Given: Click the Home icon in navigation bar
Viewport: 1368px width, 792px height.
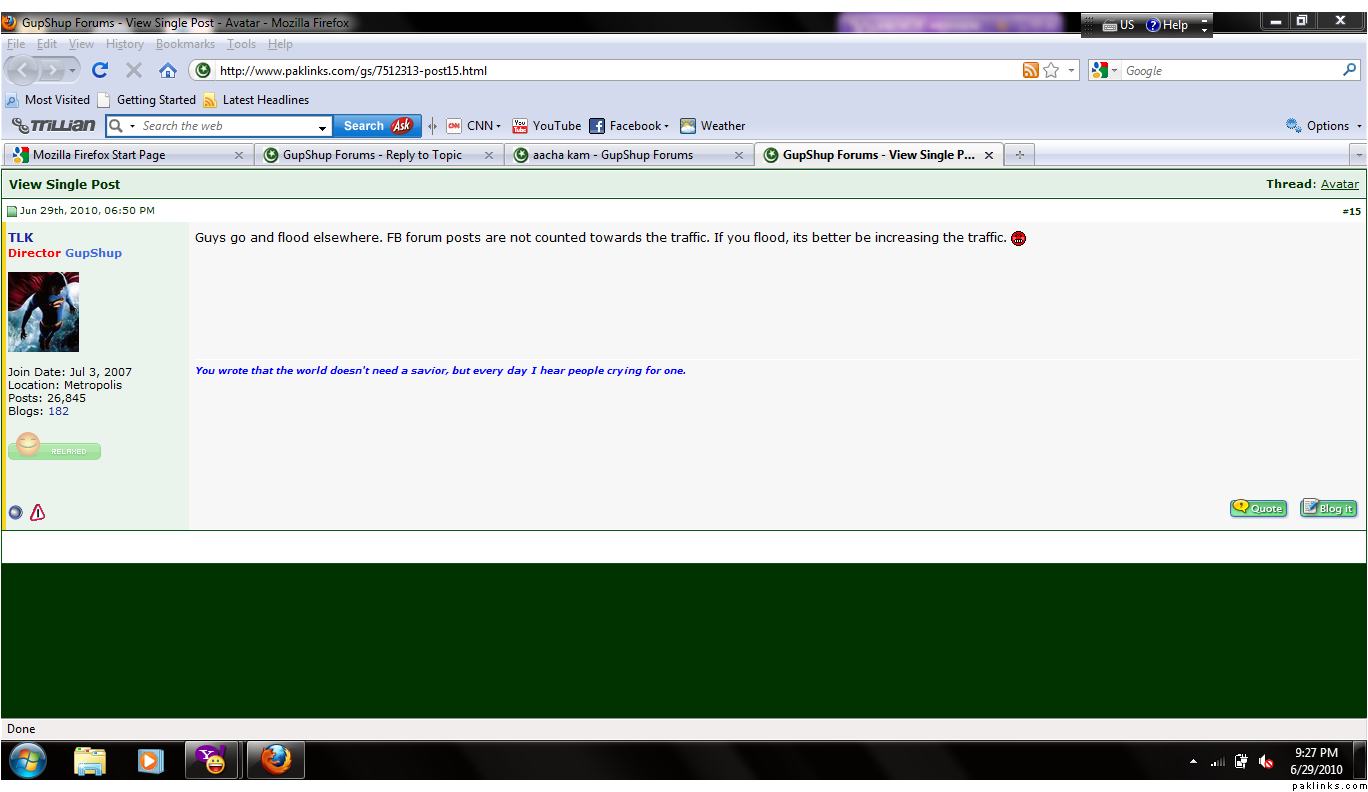Looking at the screenshot, I should point(168,70).
